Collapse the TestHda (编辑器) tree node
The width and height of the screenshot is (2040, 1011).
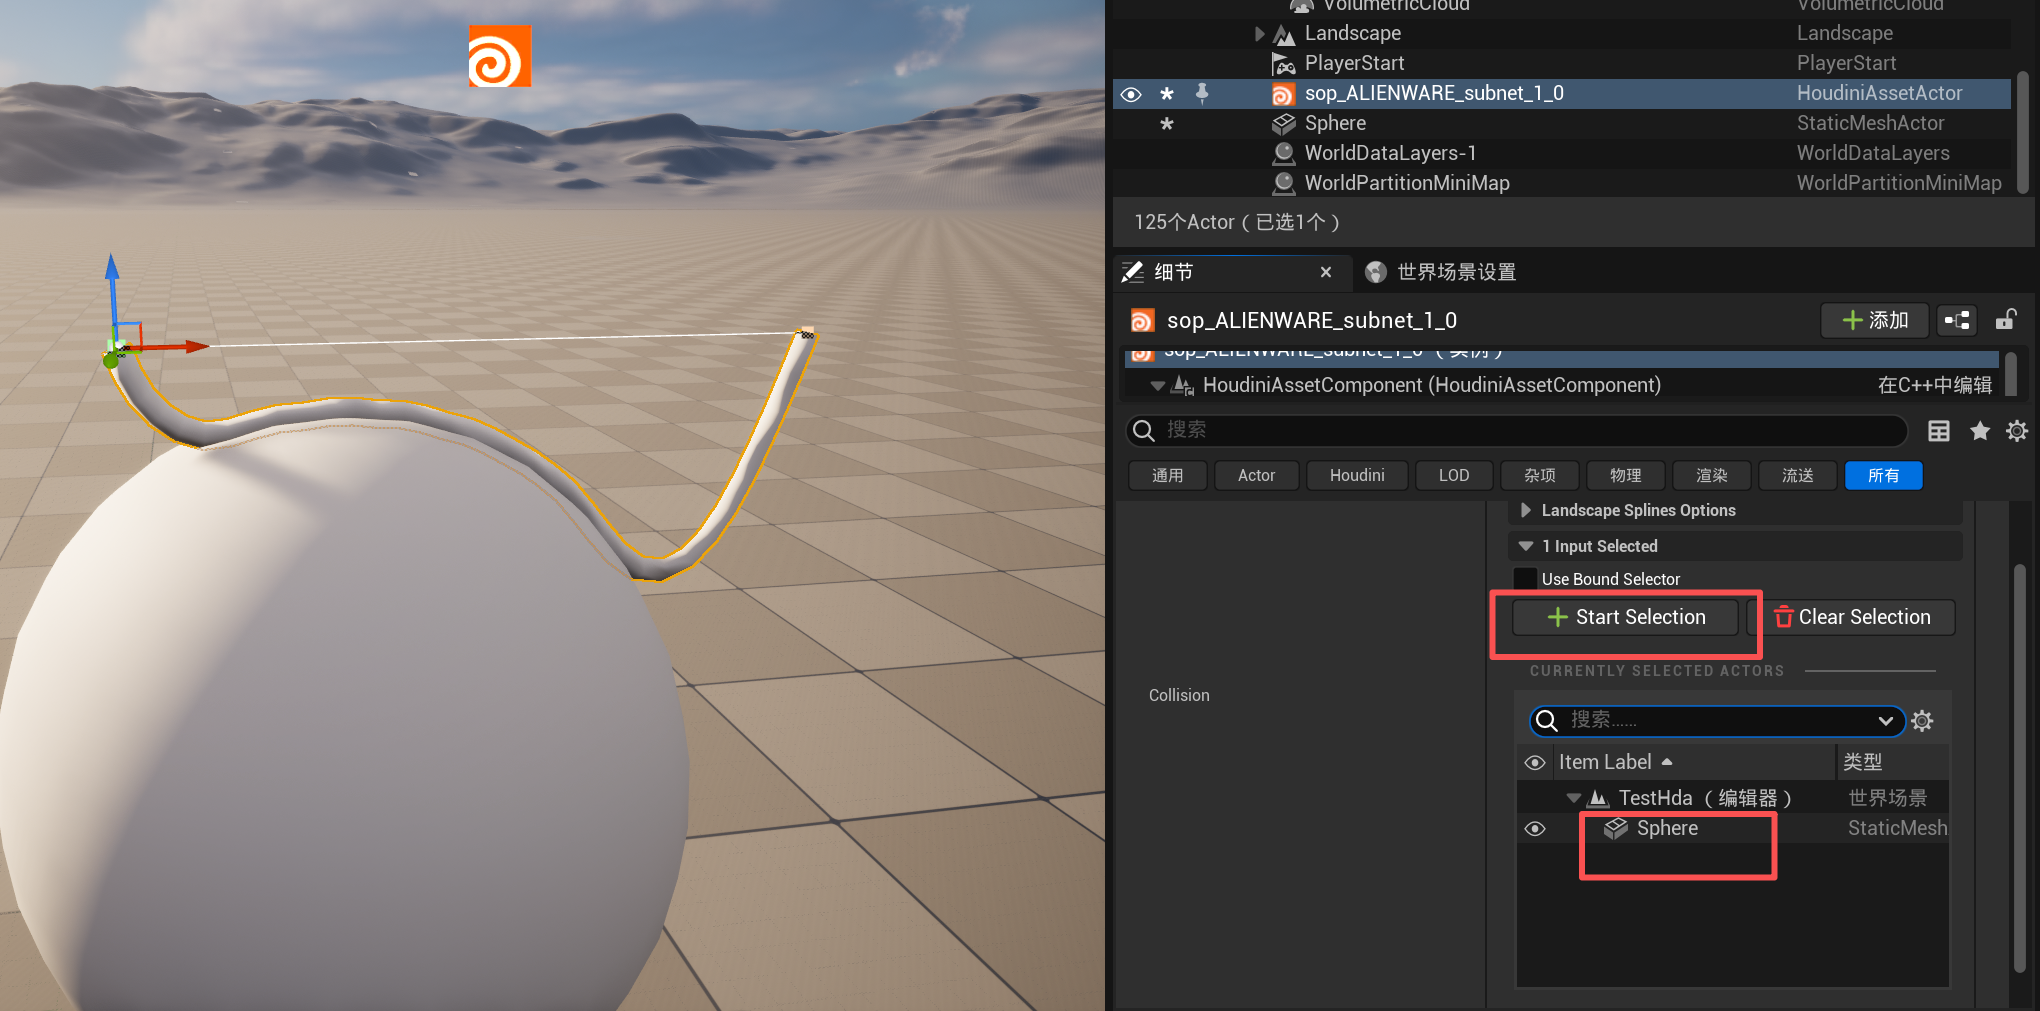1573,798
